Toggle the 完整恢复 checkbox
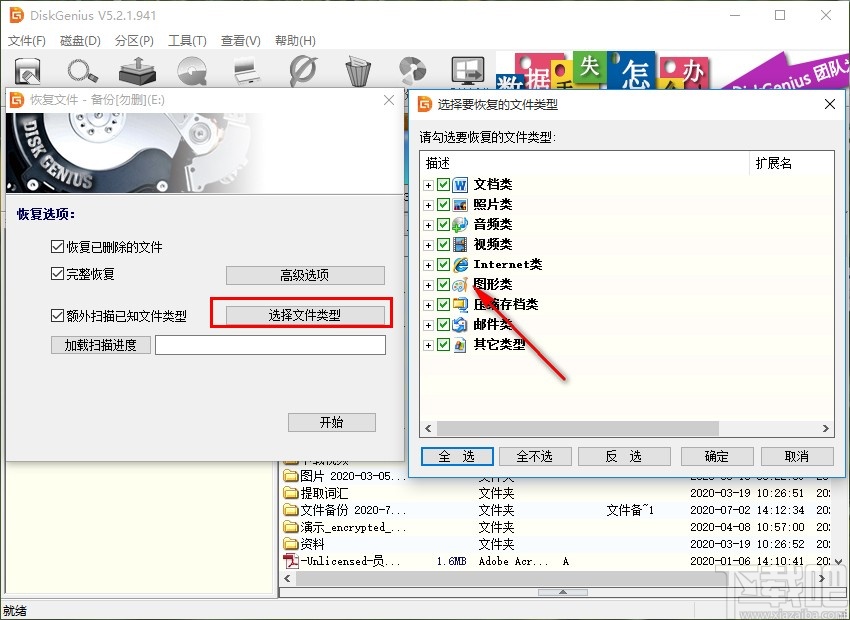Screen dimensions: 850x620 pos(57,274)
